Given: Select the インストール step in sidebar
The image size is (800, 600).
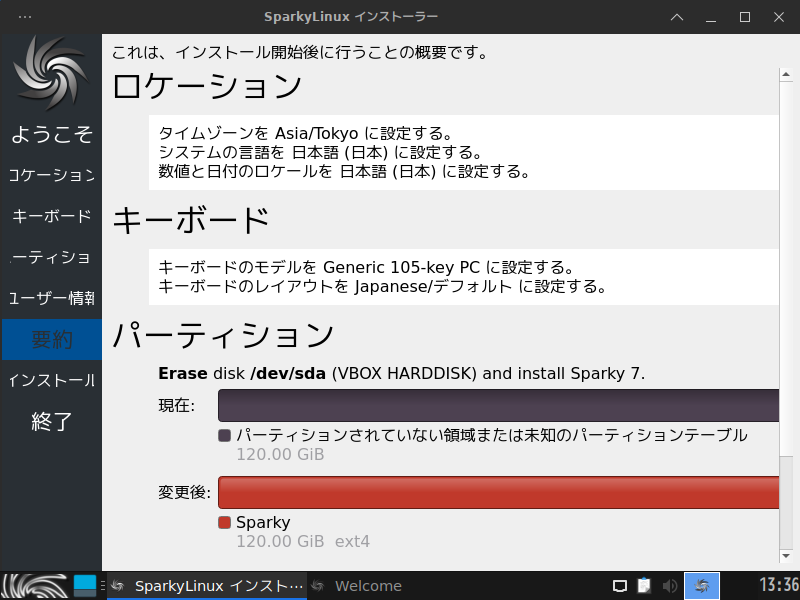Looking at the screenshot, I should 52,381.
